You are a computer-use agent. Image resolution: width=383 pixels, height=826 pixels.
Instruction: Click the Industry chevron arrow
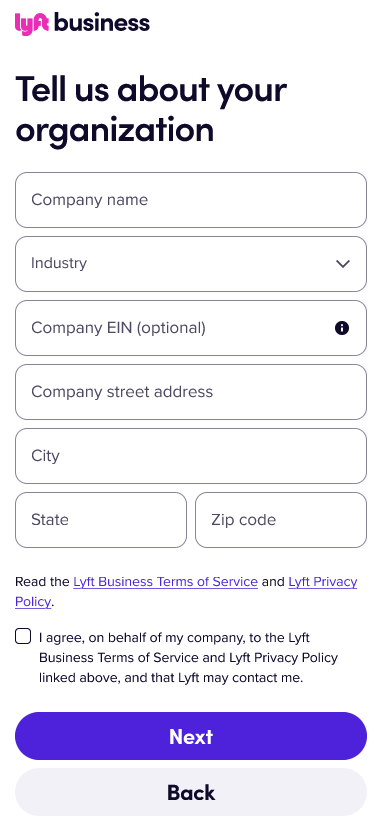[343, 264]
